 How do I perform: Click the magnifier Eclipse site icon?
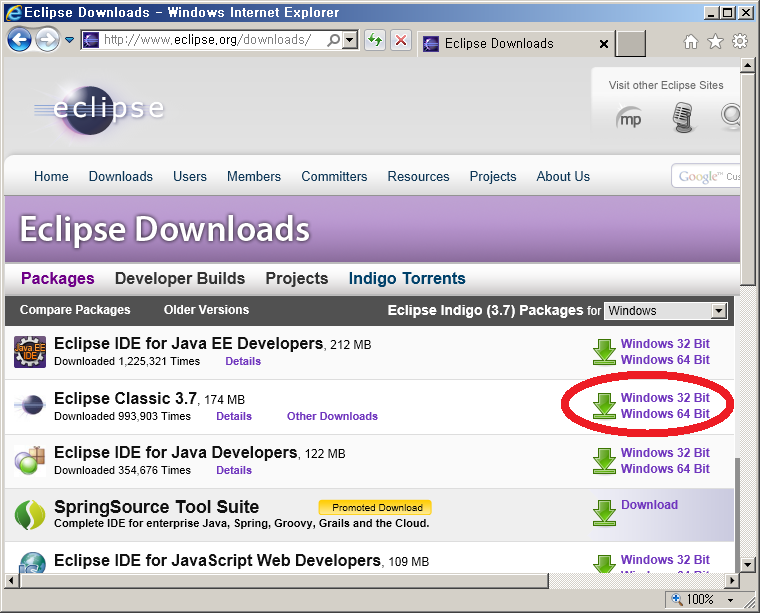730,116
